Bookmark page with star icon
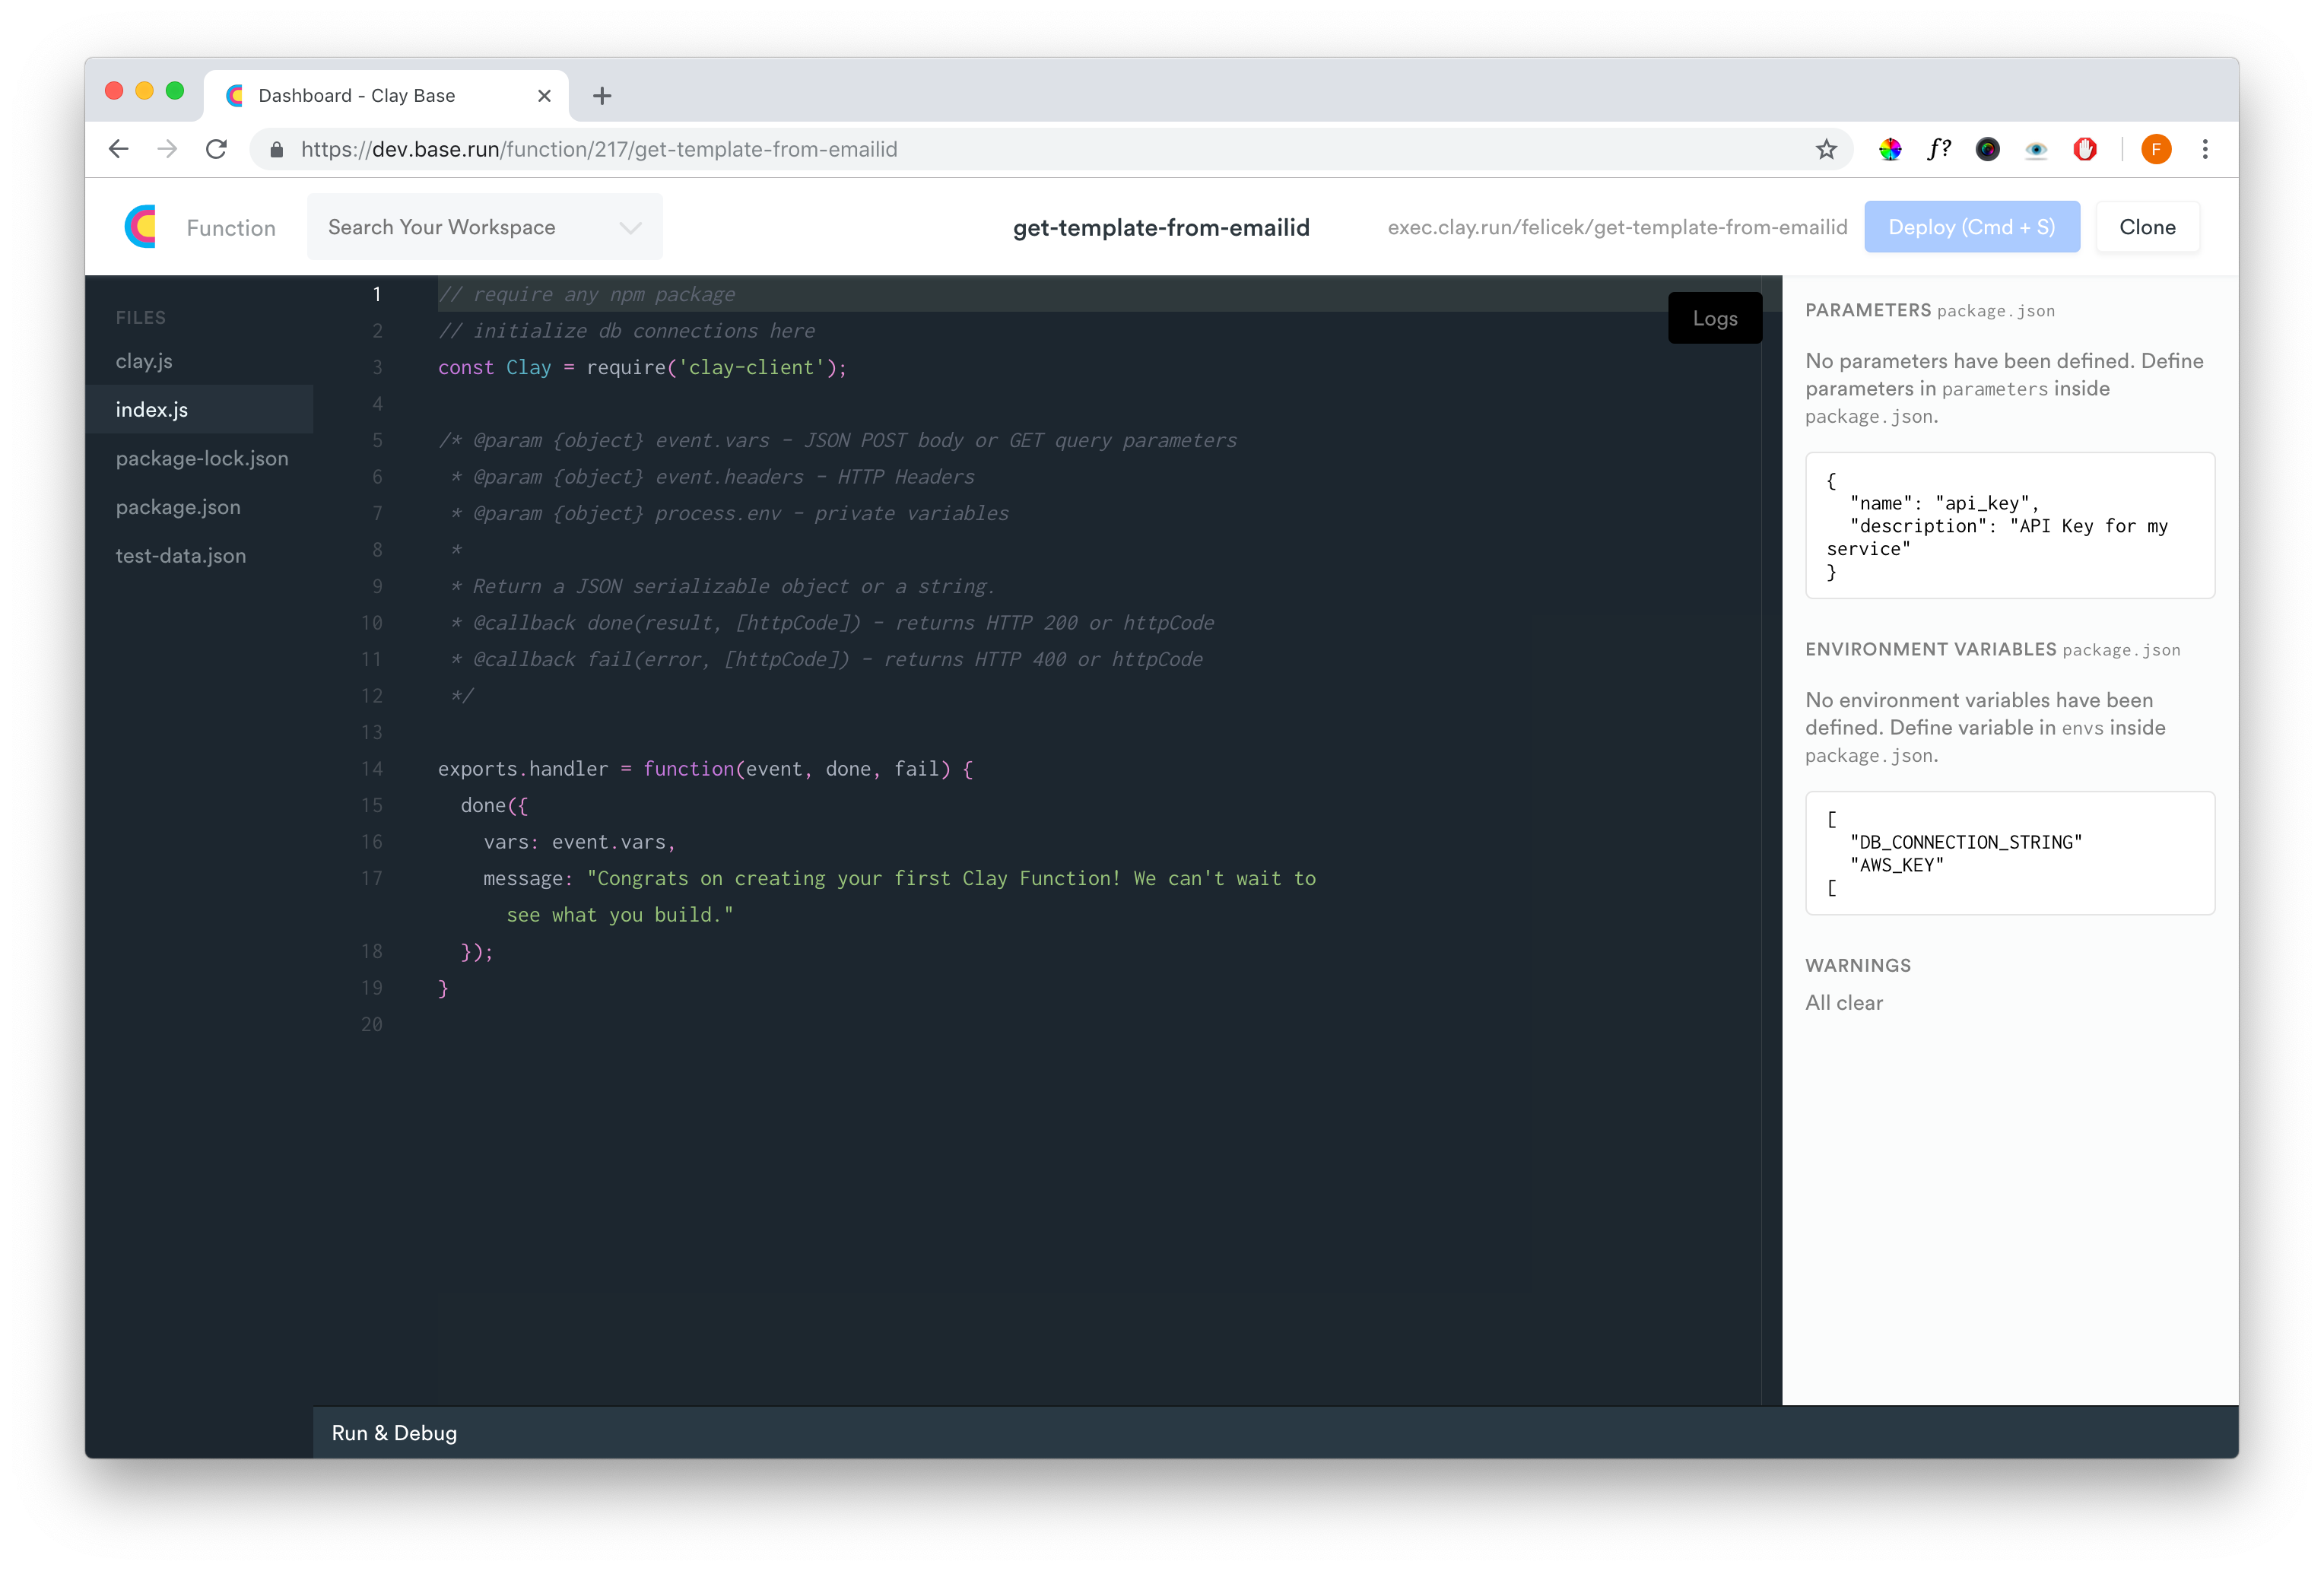This screenshot has height=1571, width=2324. pos(1826,149)
